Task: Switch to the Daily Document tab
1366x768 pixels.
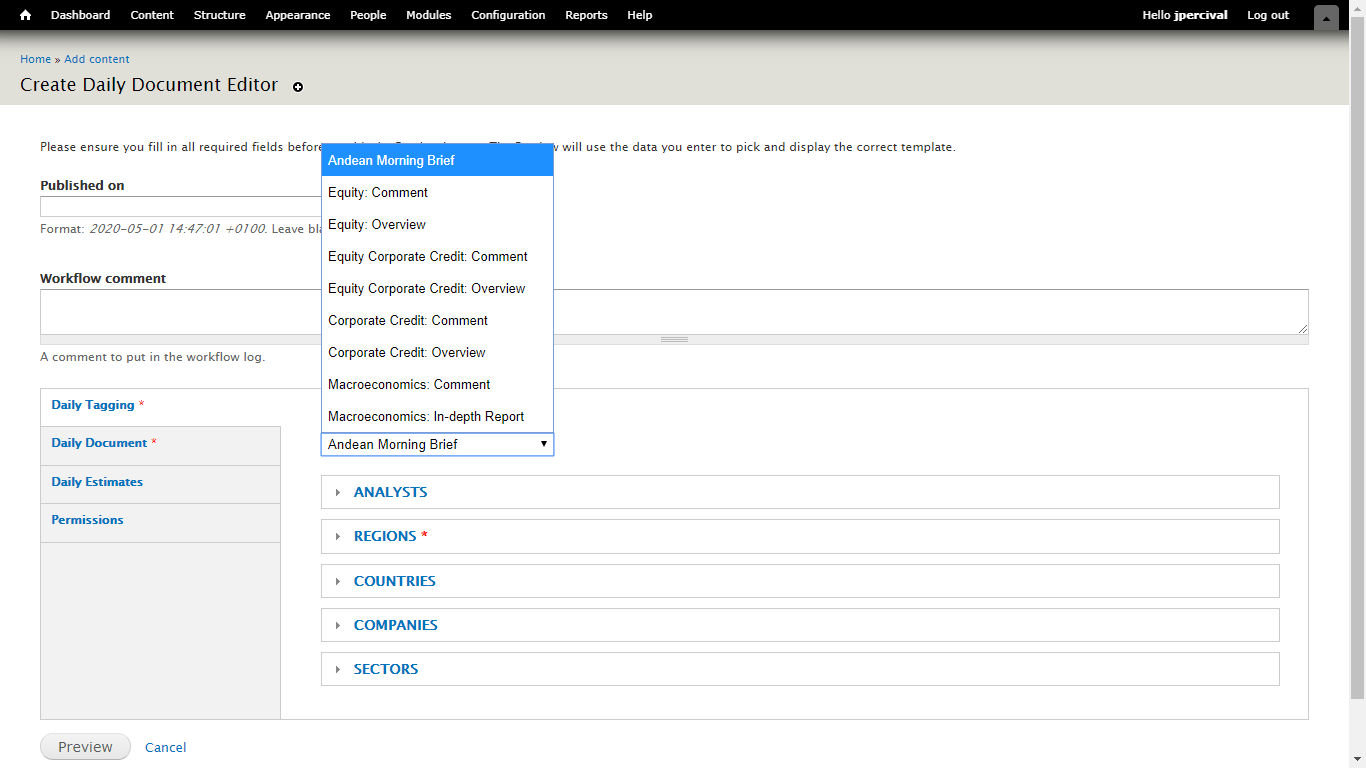Action: coord(99,443)
